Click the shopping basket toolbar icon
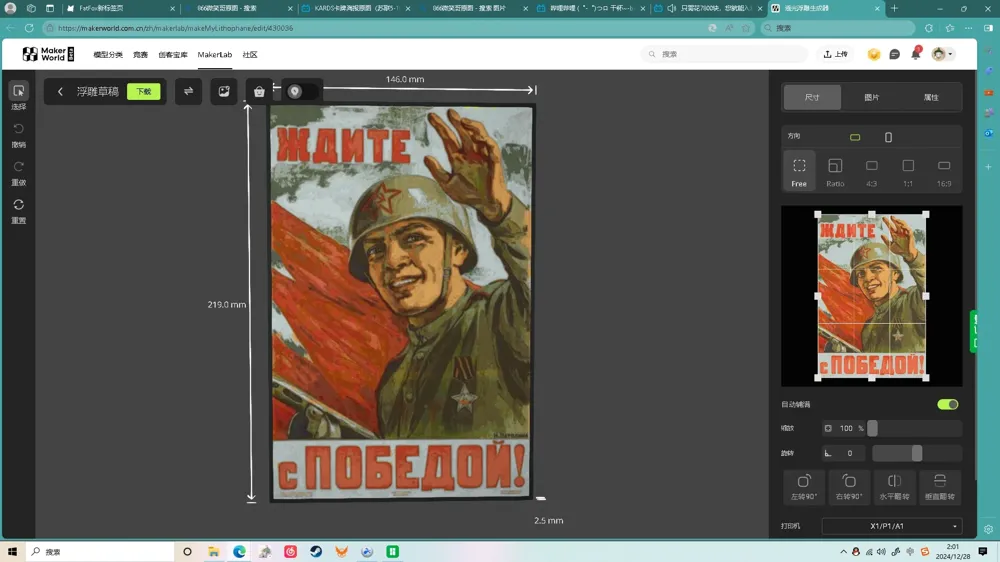Image resolution: width=1000 pixels, height=562 pixels. point(259,92)
